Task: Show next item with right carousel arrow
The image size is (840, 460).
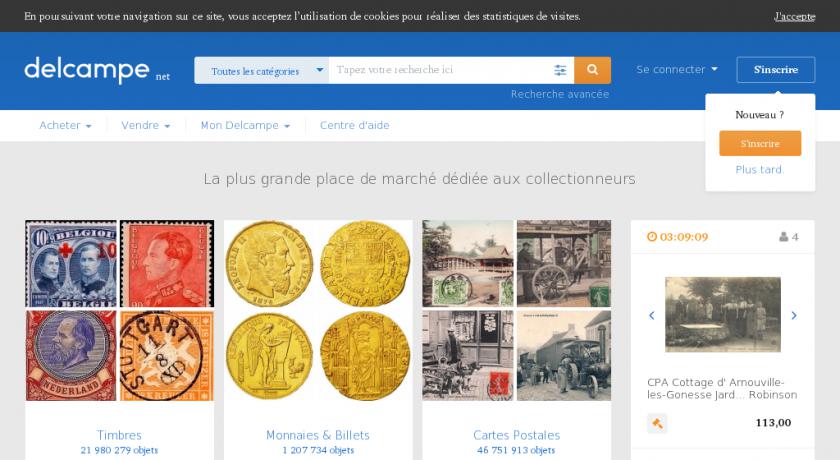Action: click(x=794, y=315)
